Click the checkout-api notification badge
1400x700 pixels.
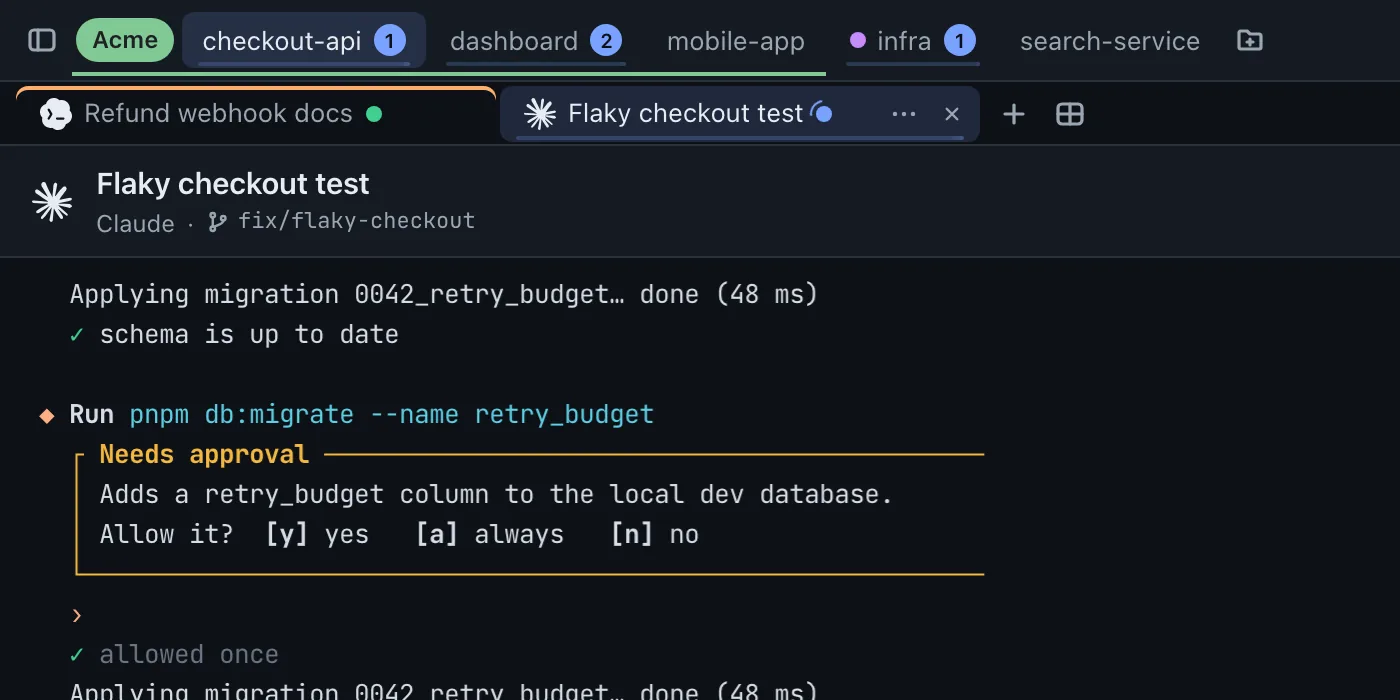[x=390, y=41]
